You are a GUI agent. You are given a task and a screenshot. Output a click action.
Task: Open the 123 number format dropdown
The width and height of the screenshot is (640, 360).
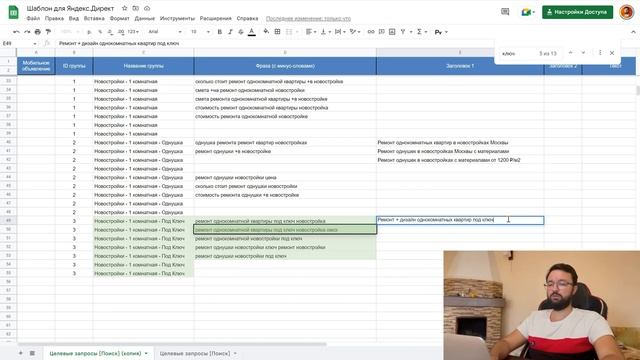[133, 32]
